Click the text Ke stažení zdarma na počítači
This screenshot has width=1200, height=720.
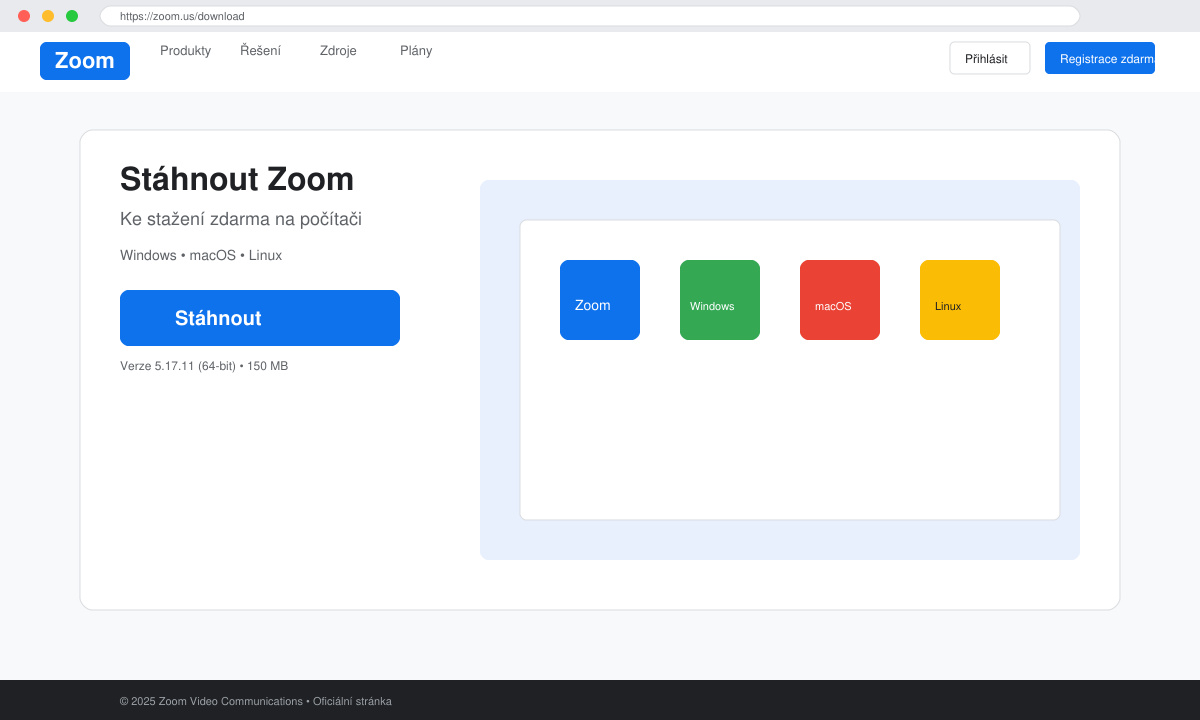point(241,219)
